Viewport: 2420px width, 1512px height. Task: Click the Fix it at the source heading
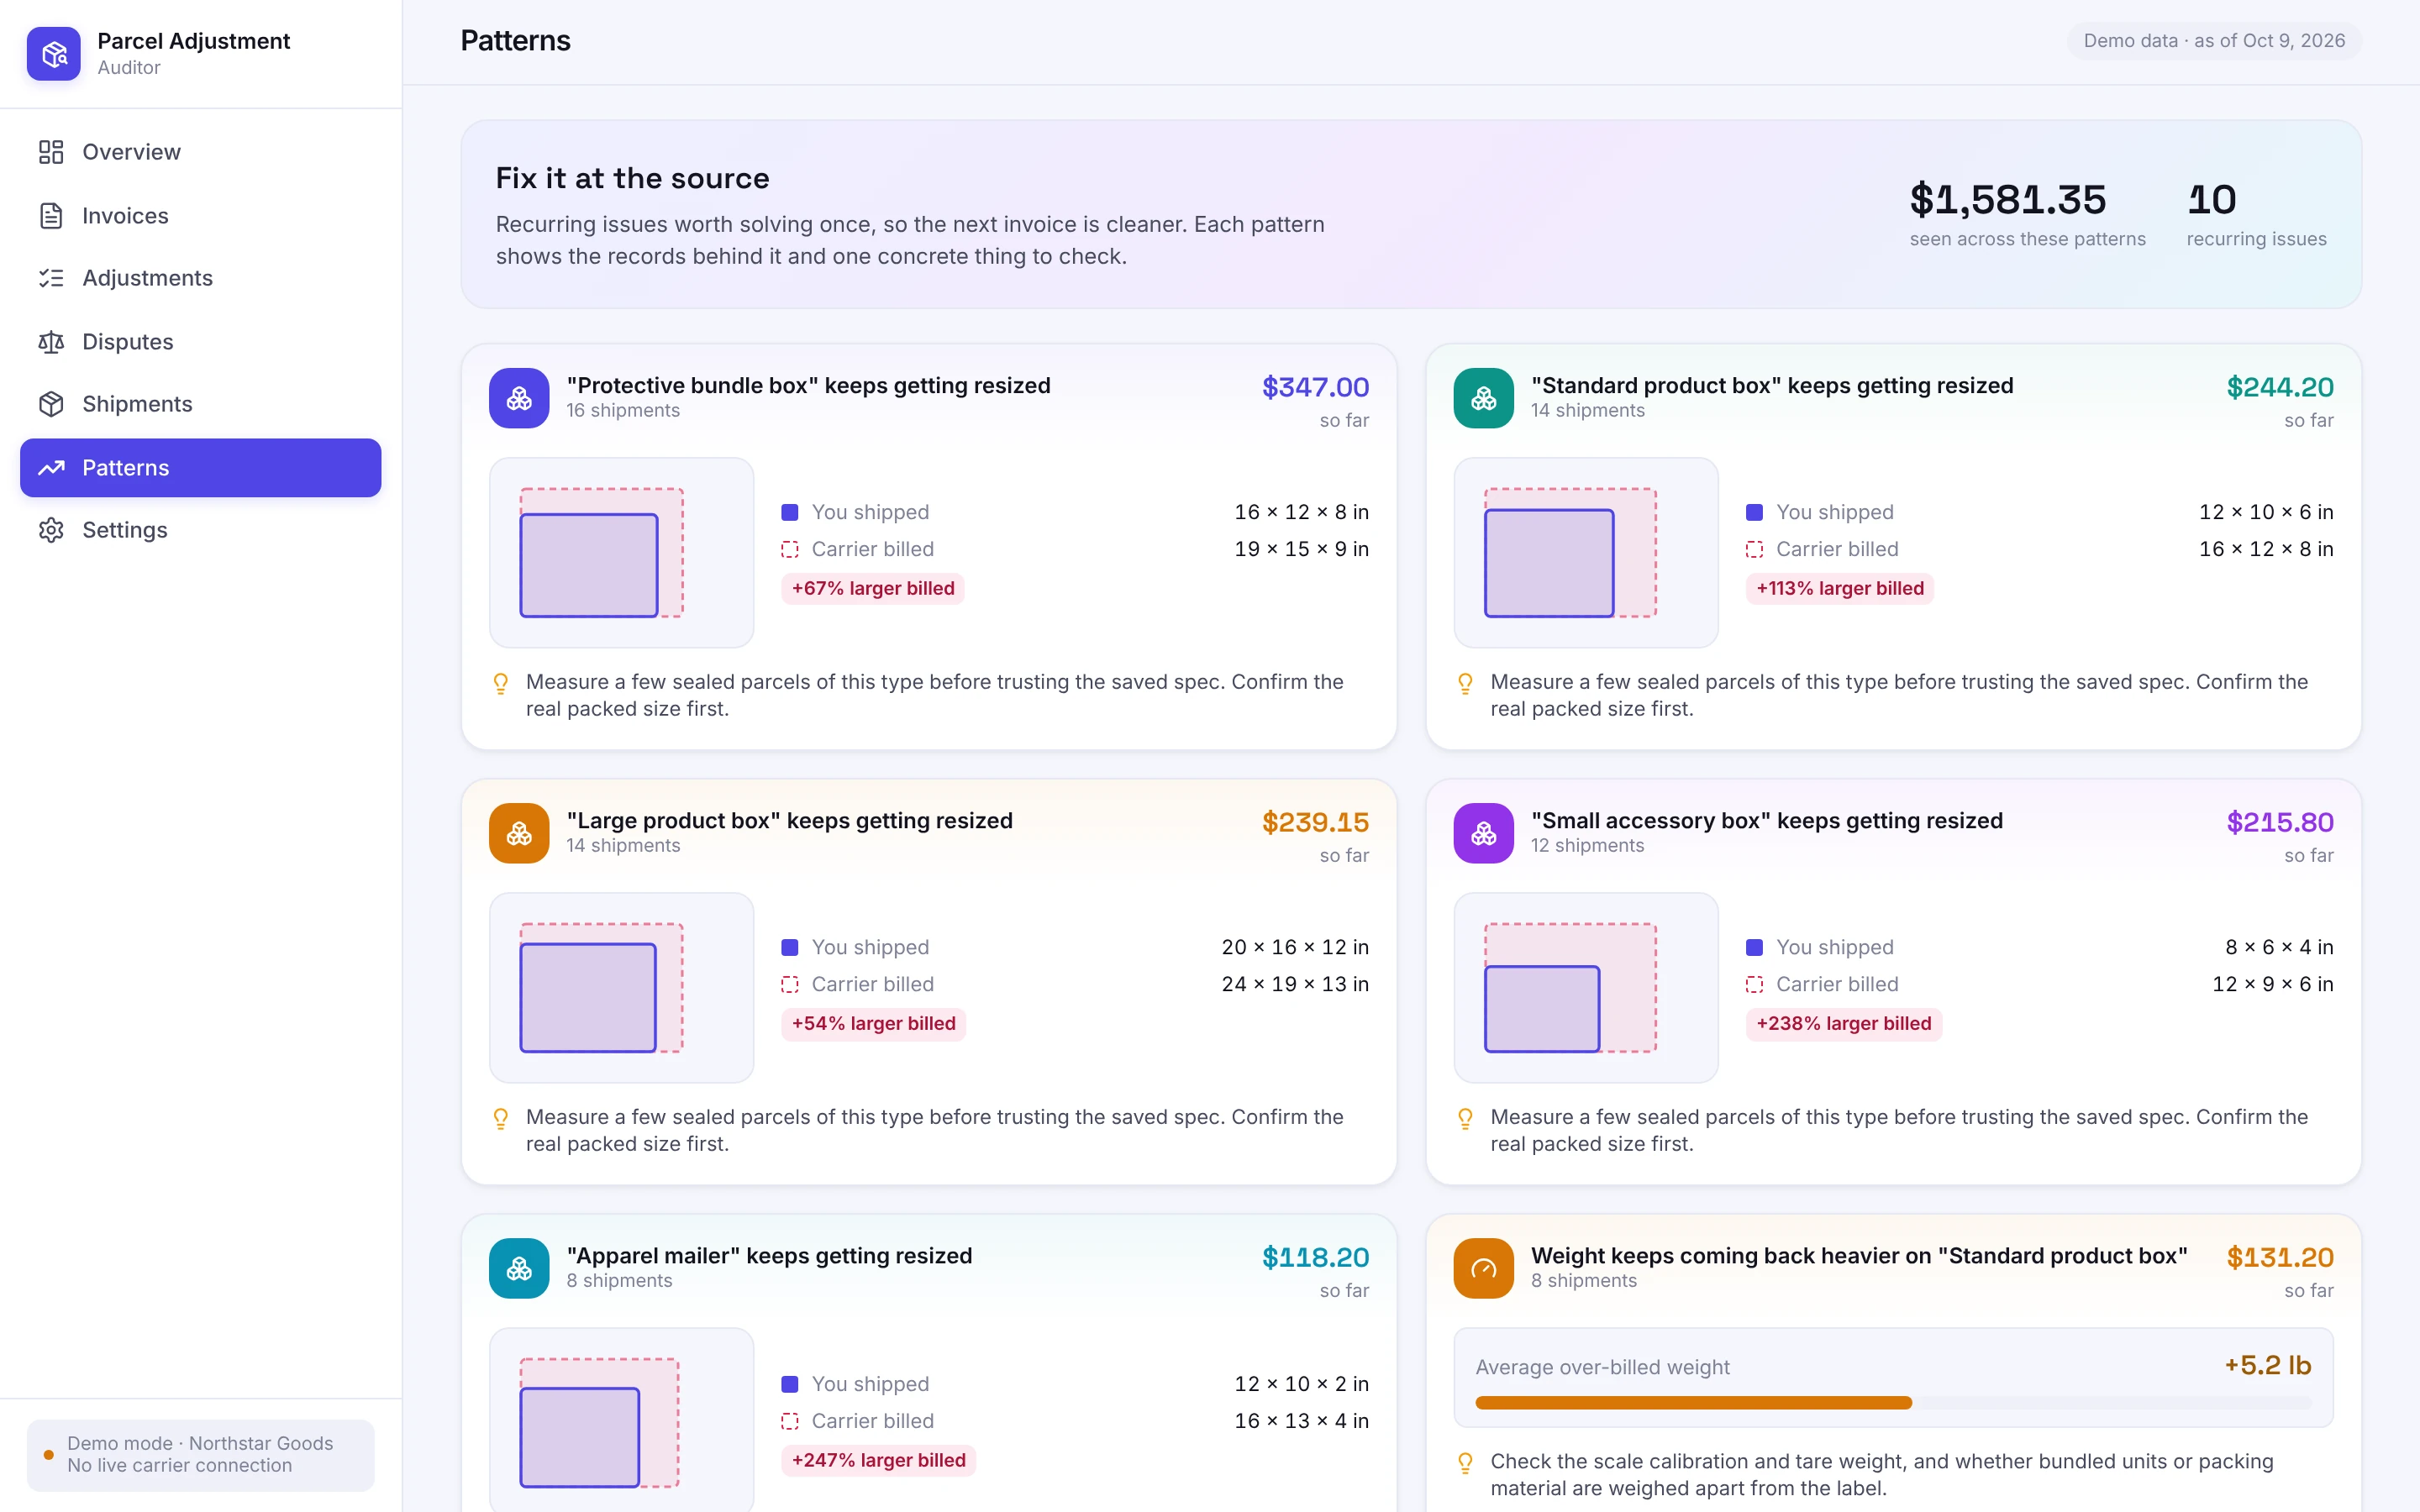click(633, 178)
